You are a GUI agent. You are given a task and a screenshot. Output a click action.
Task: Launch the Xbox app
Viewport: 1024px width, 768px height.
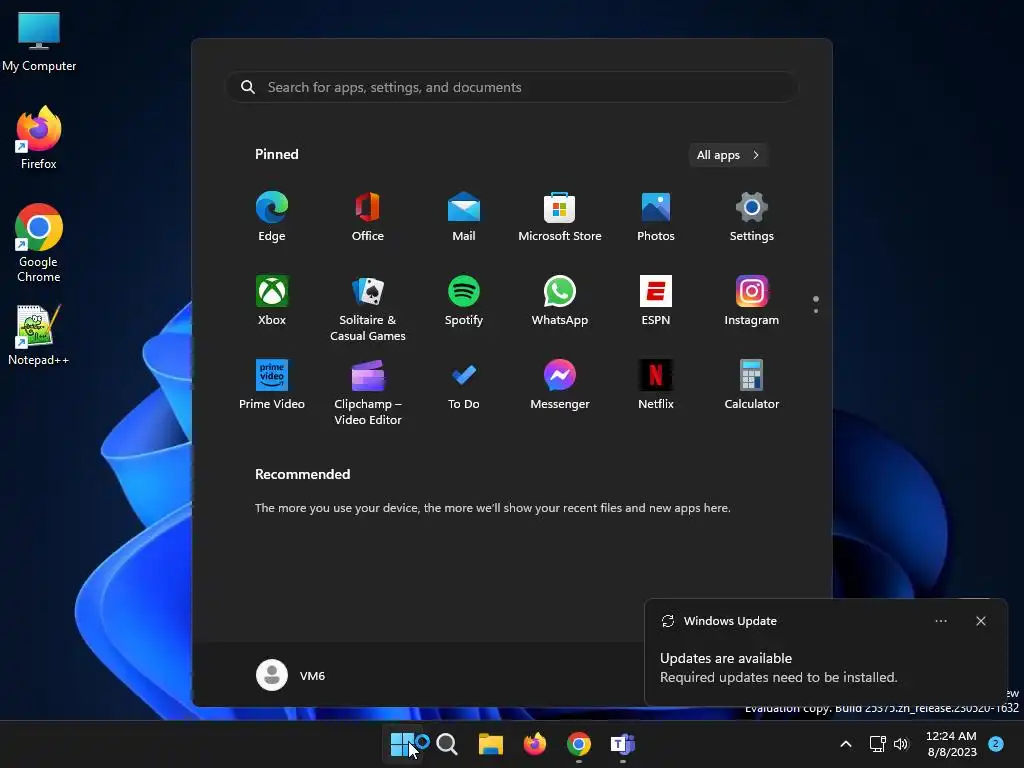pos(272,301)
